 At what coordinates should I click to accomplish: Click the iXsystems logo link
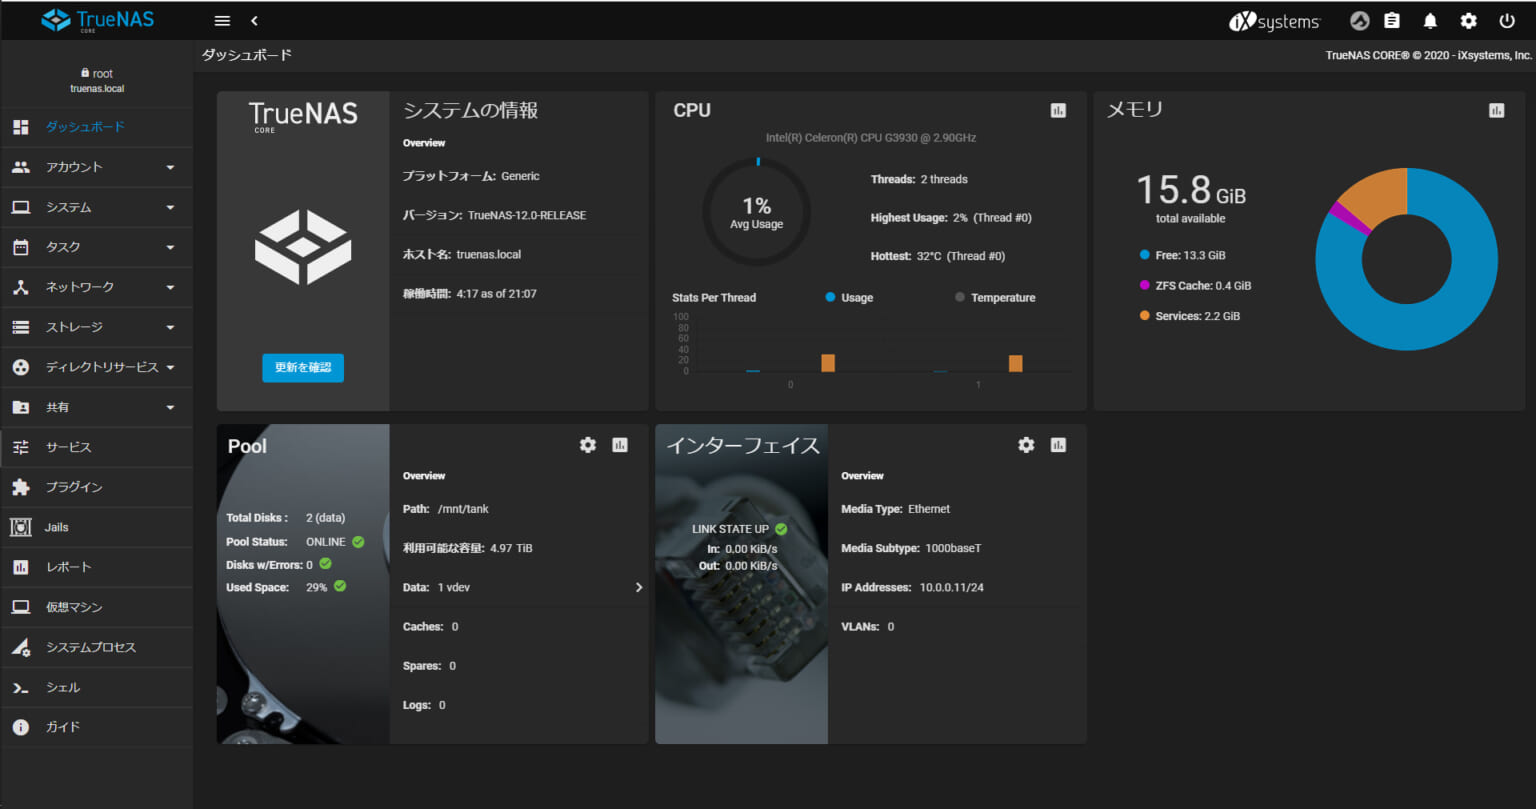point(1274,21)
